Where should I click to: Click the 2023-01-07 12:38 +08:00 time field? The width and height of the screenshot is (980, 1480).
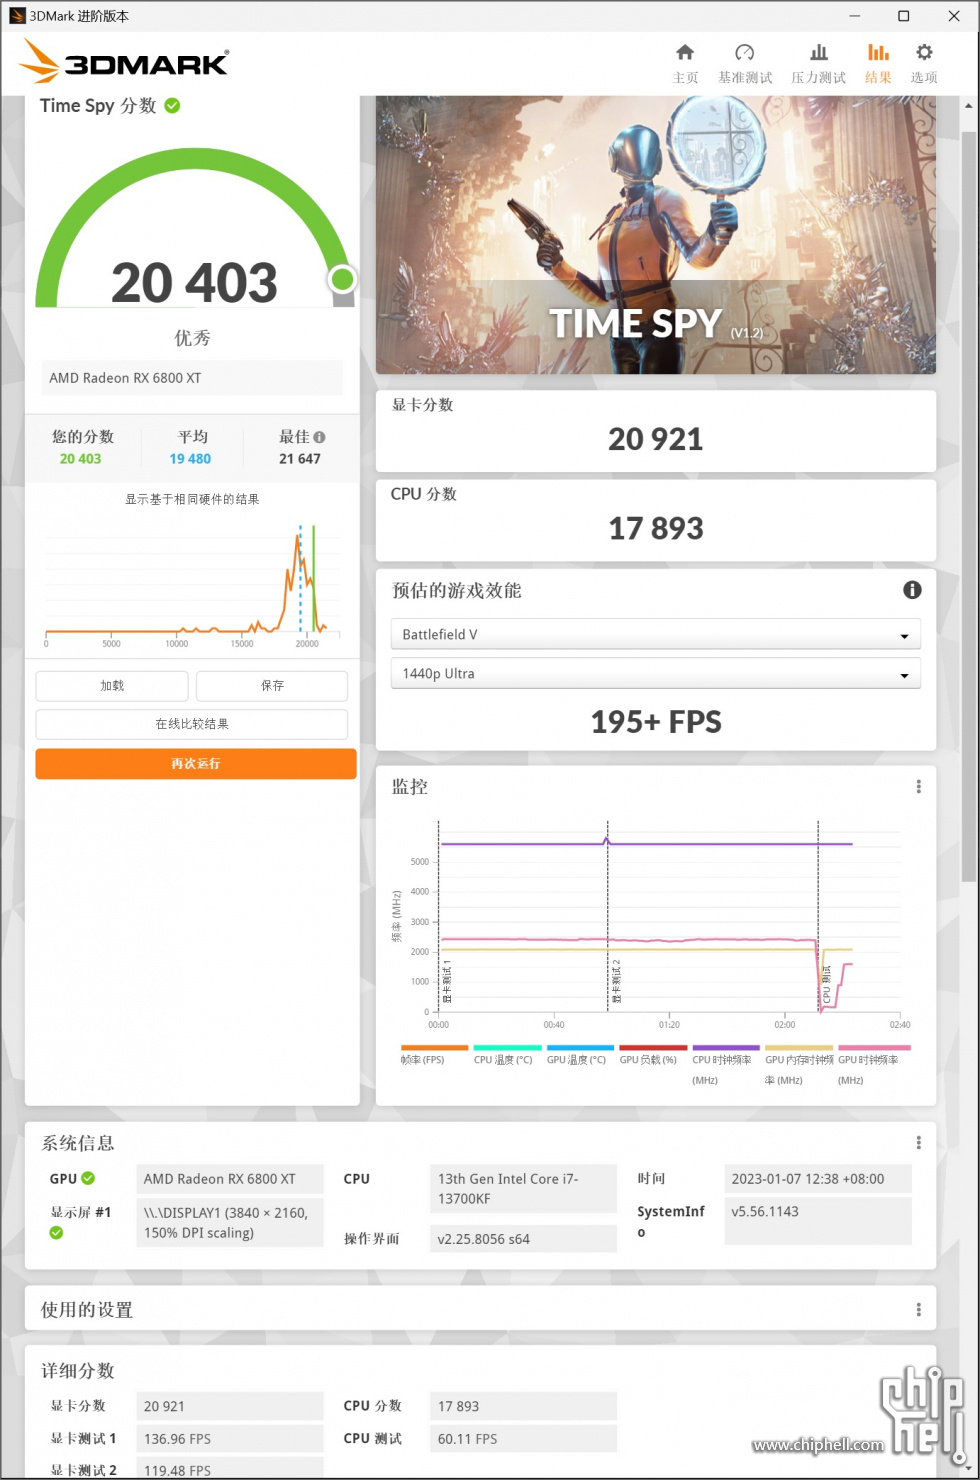818,1179
